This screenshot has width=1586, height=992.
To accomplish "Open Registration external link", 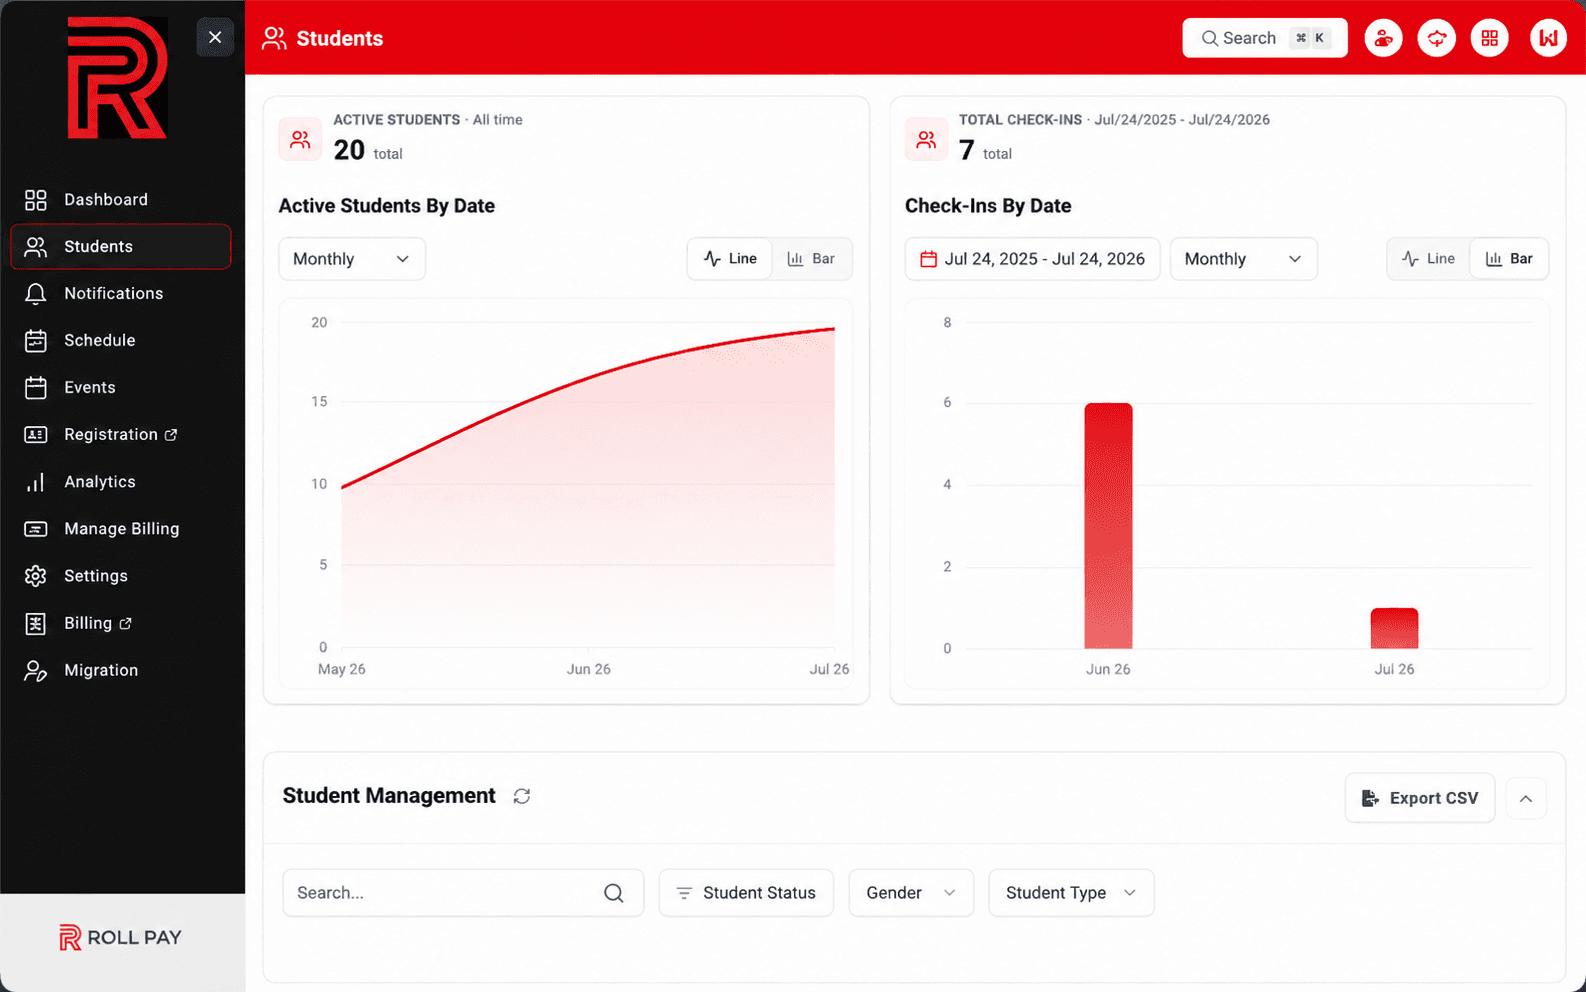I will pos(121,435).
